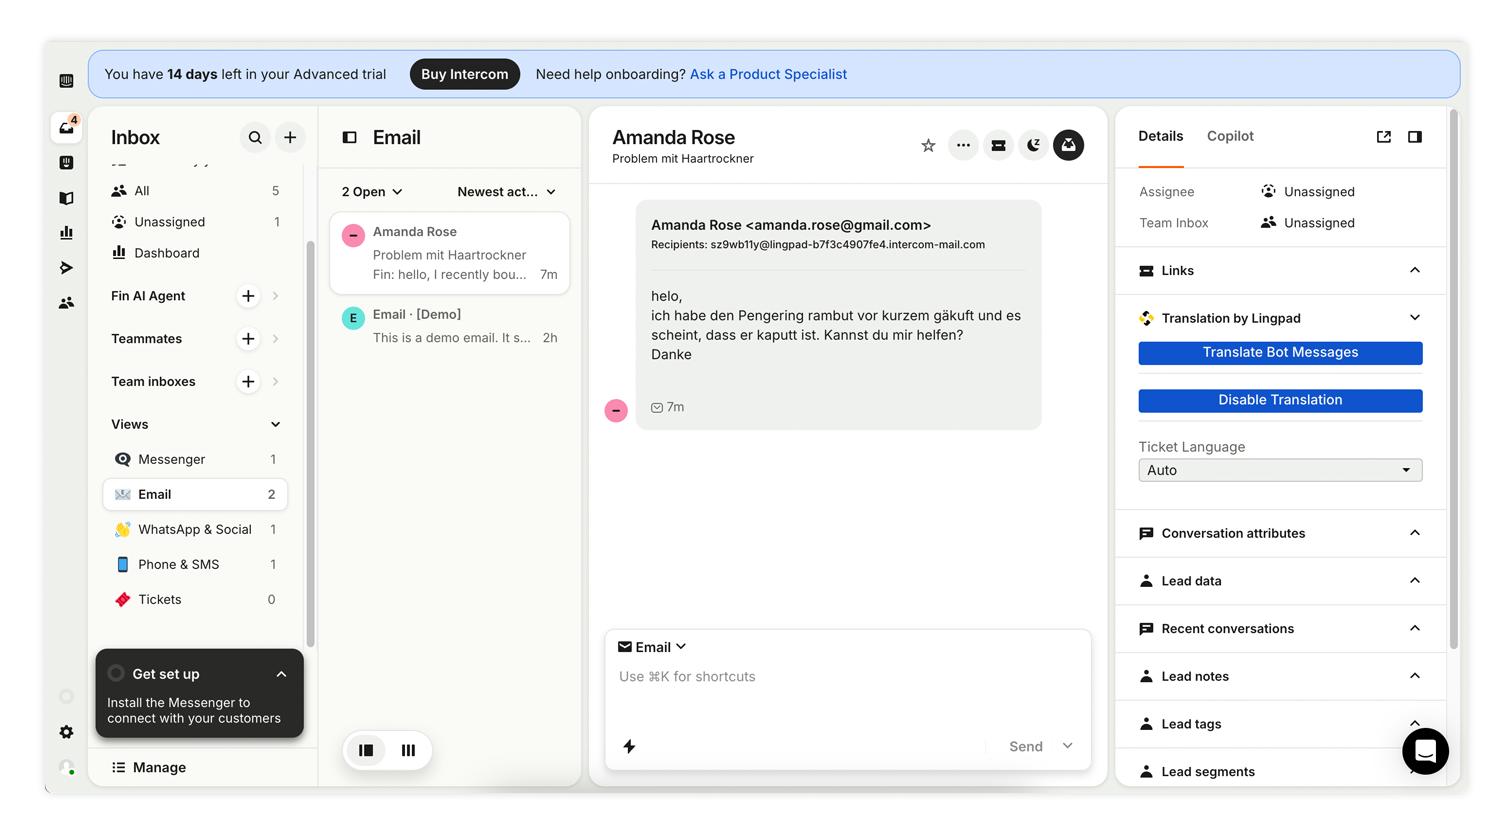Click the Get set up progress circle
Screen dimensions: 1512x834
116,674
